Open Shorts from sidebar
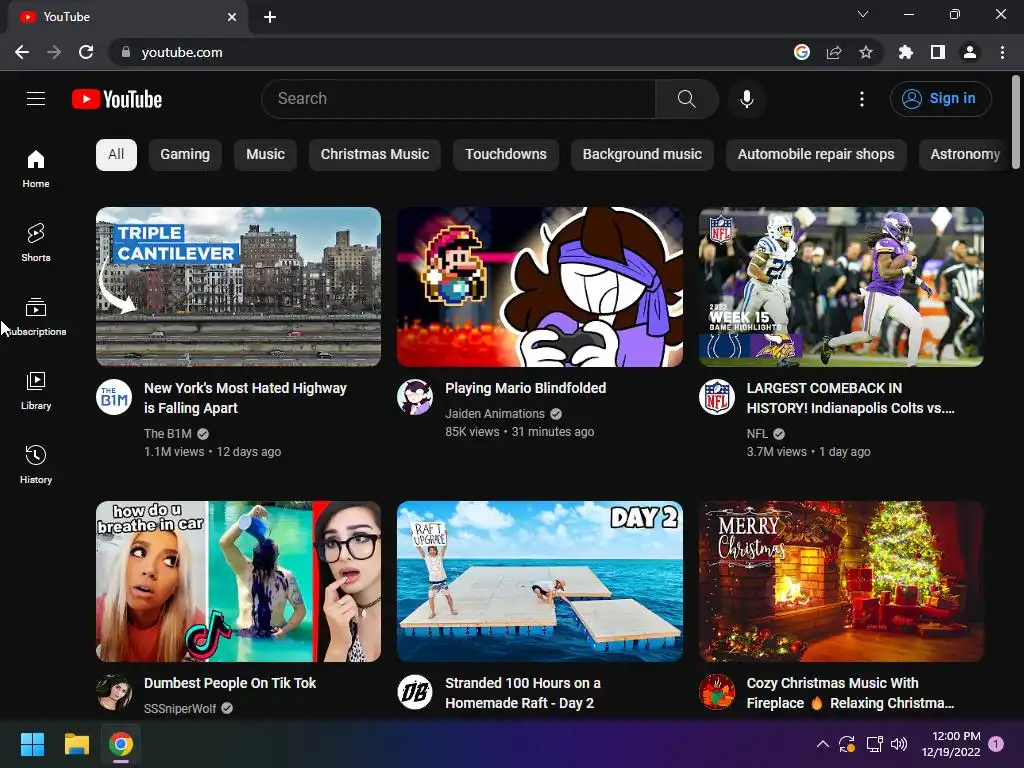 tap(36, 243)
